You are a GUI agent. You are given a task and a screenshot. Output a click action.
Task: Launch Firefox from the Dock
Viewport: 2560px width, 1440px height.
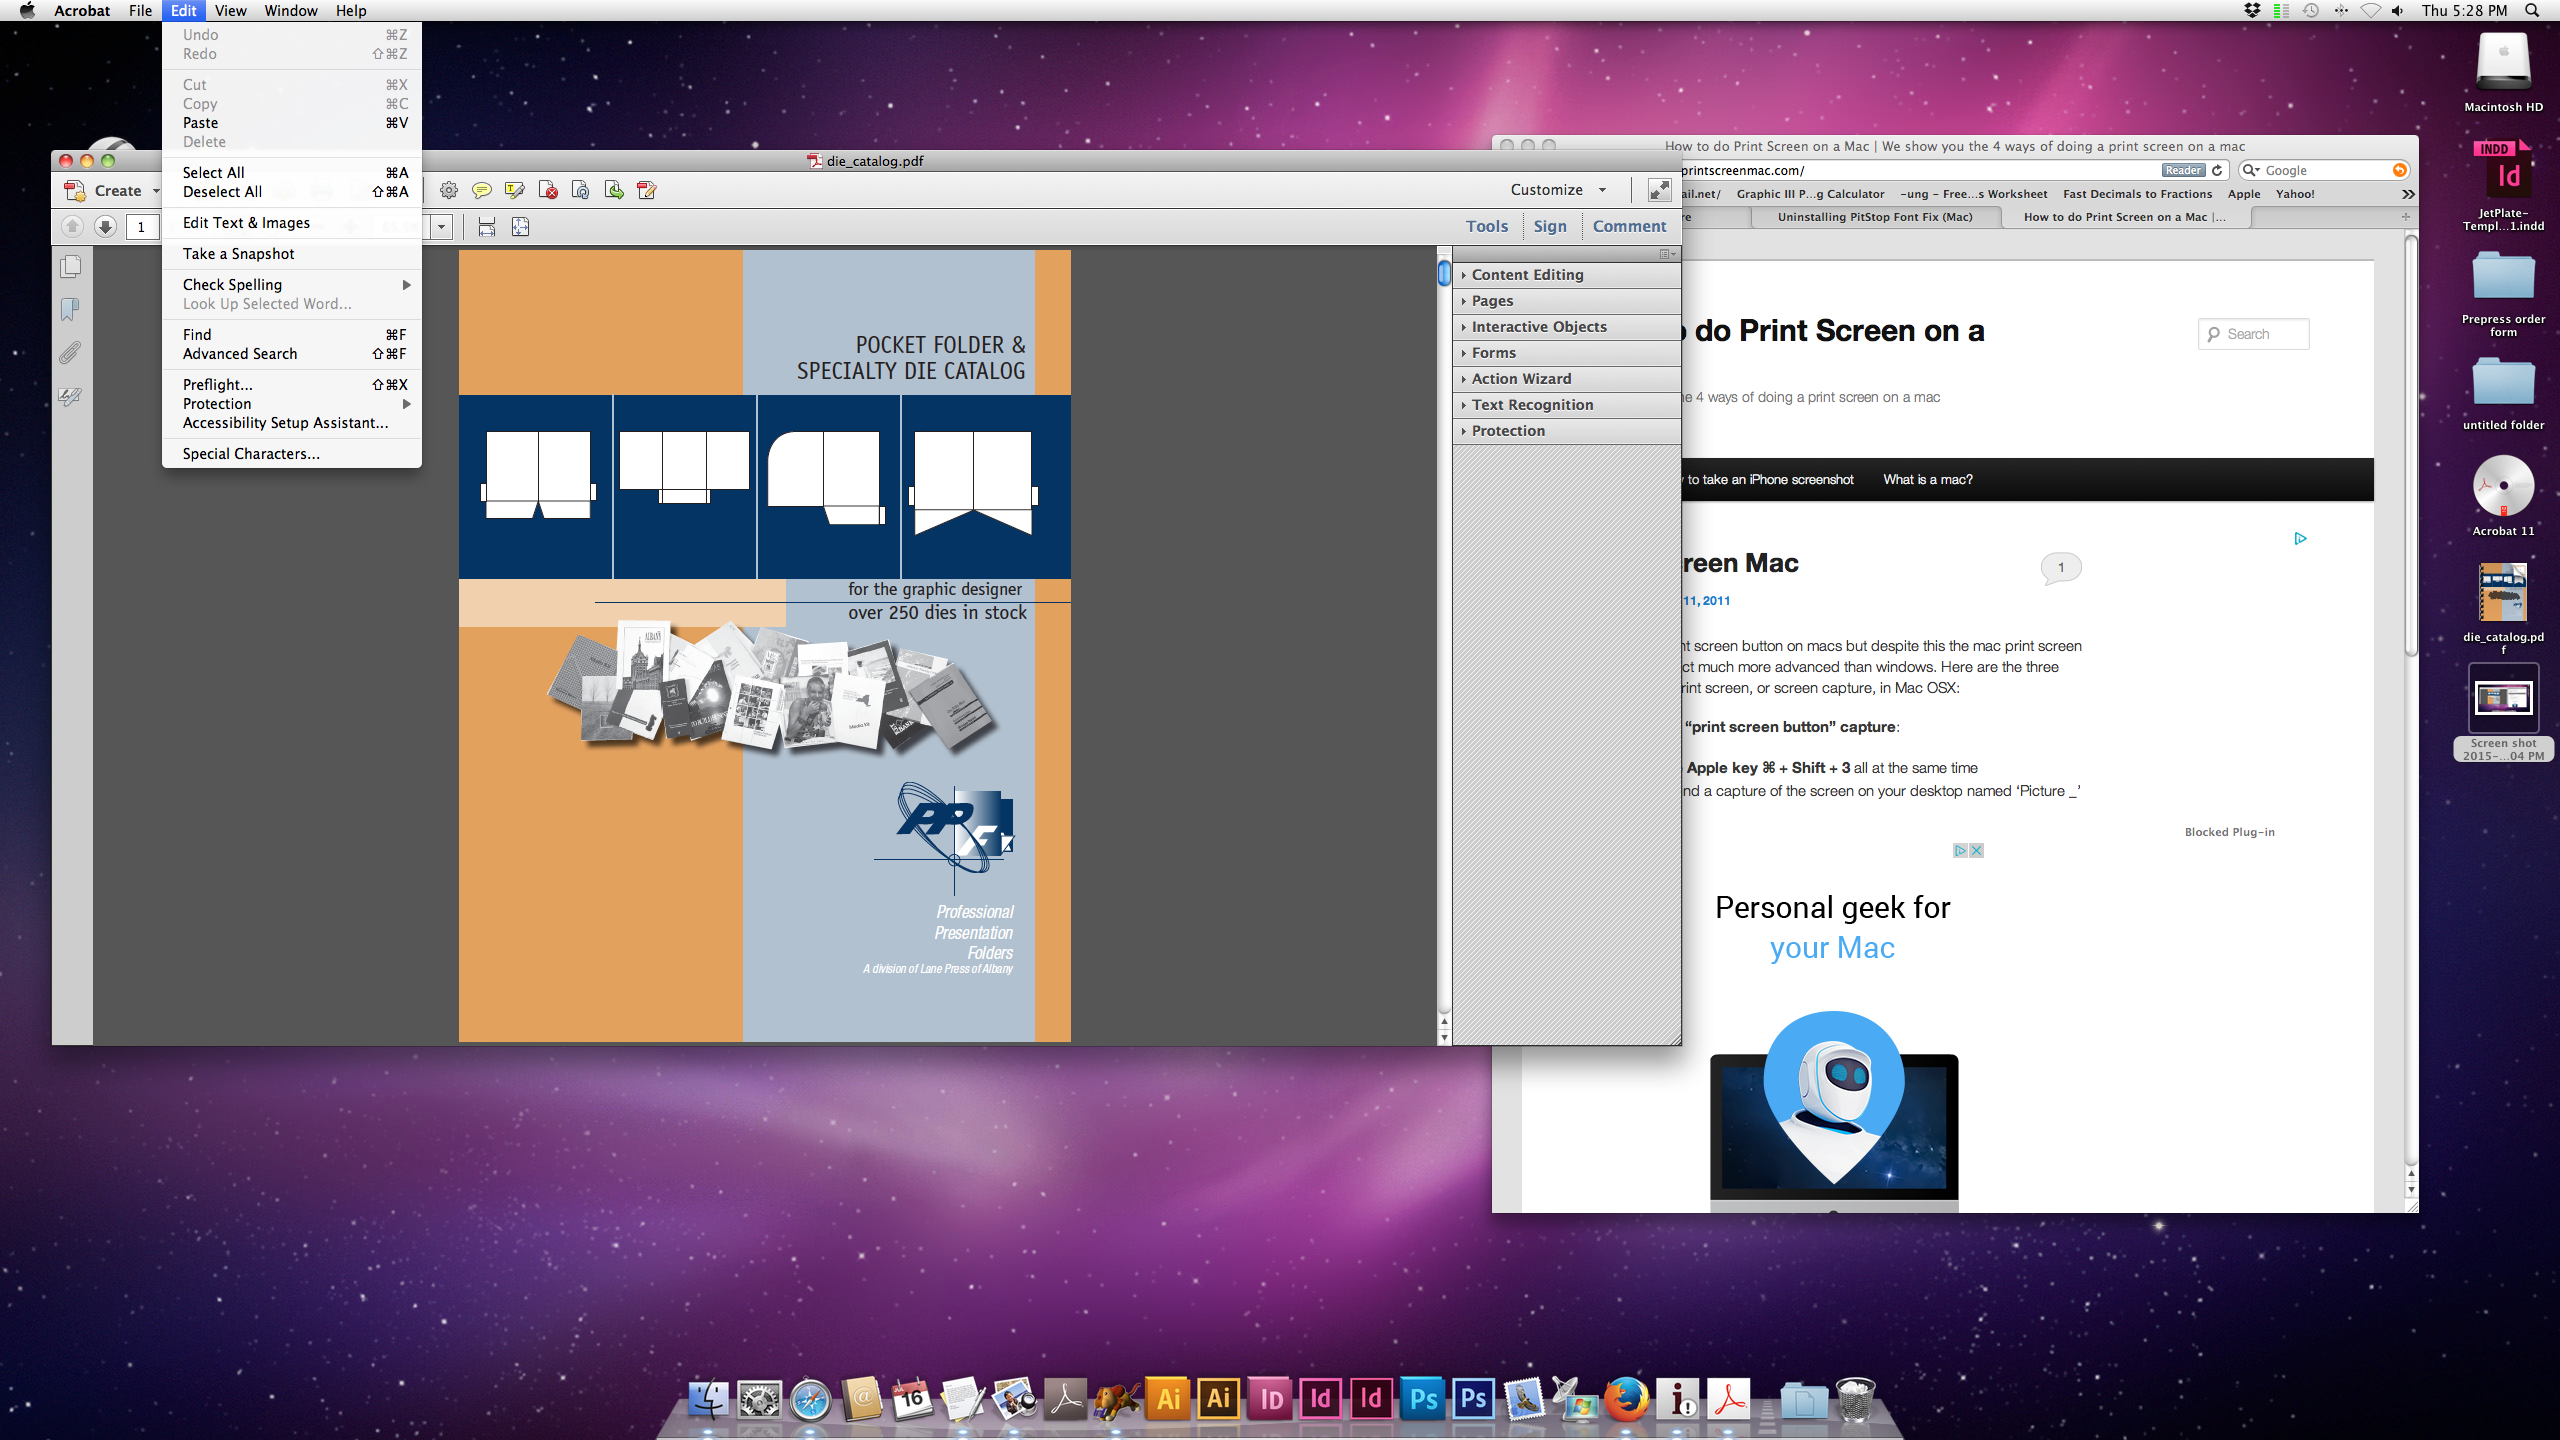coord(1626,1398)
